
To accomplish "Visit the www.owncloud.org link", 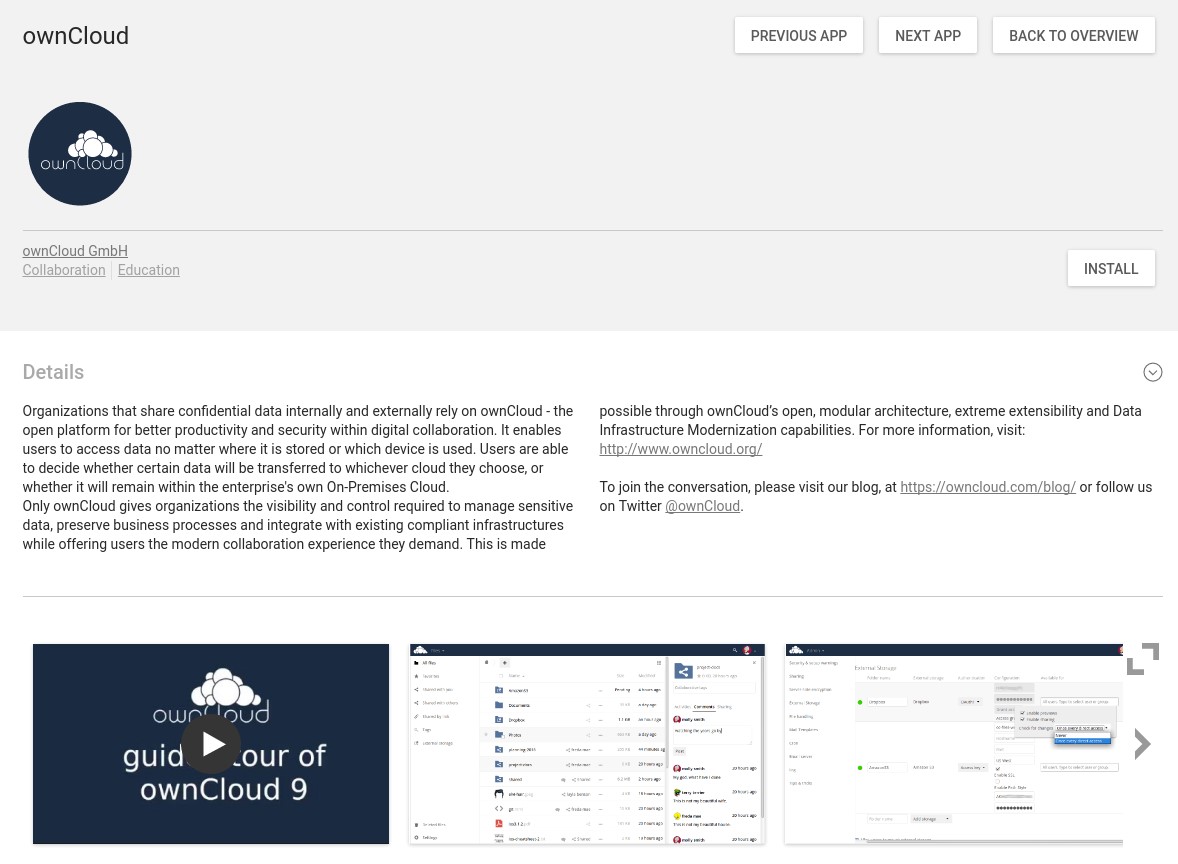I will tap(680, 449).
